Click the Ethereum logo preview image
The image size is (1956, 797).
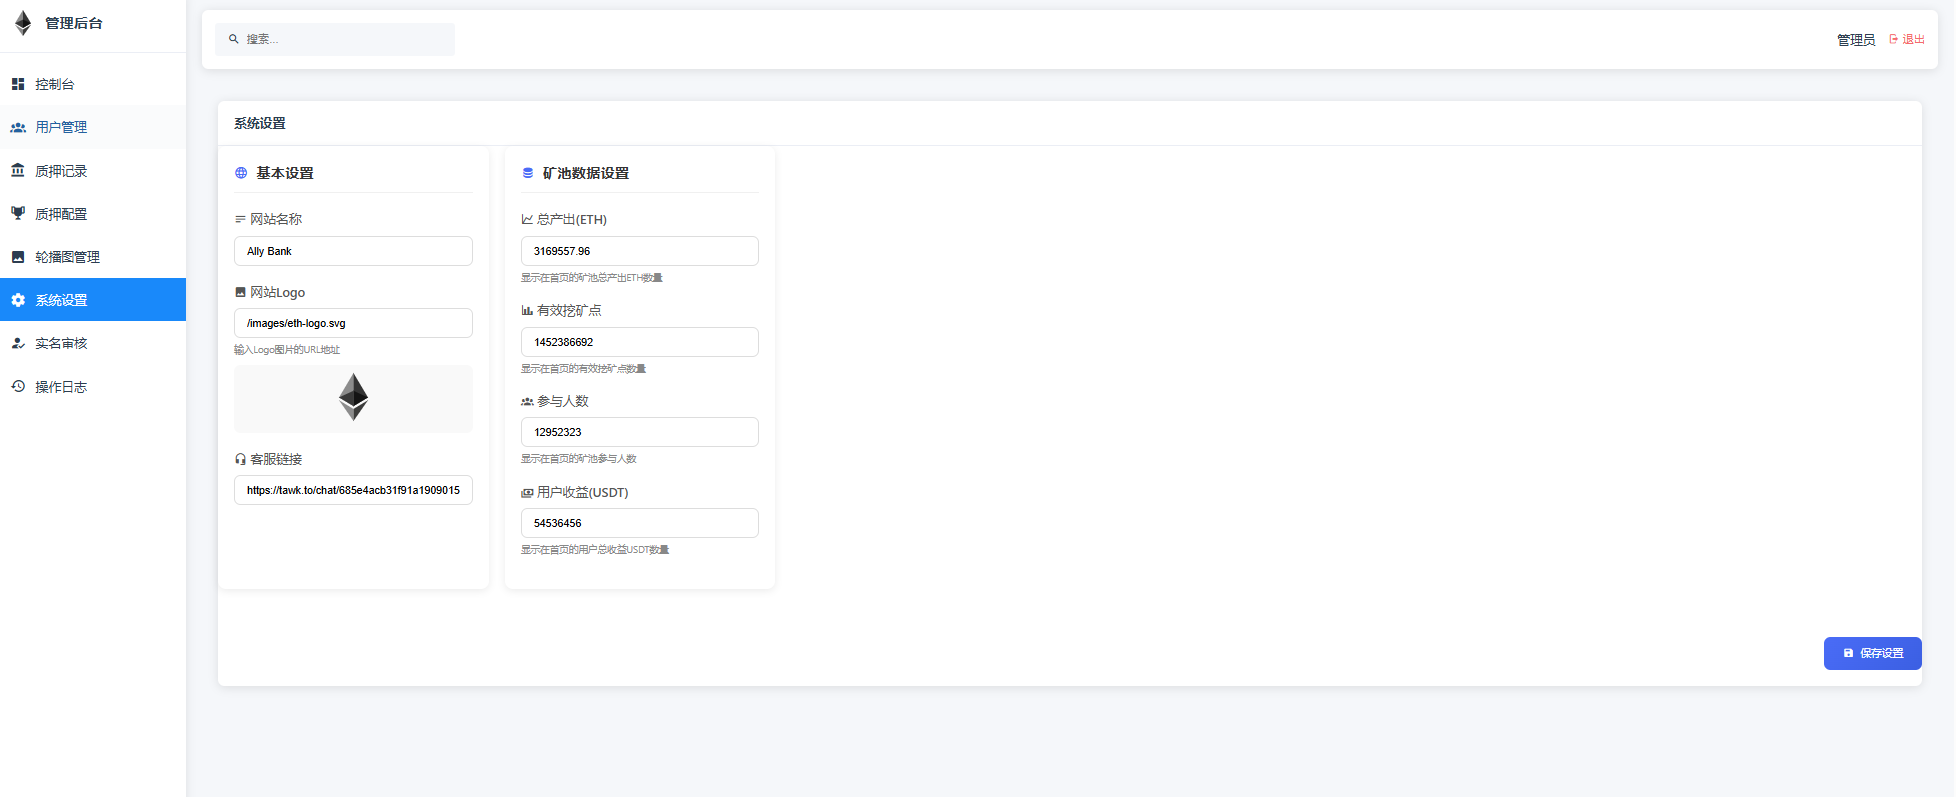(353, 397)
